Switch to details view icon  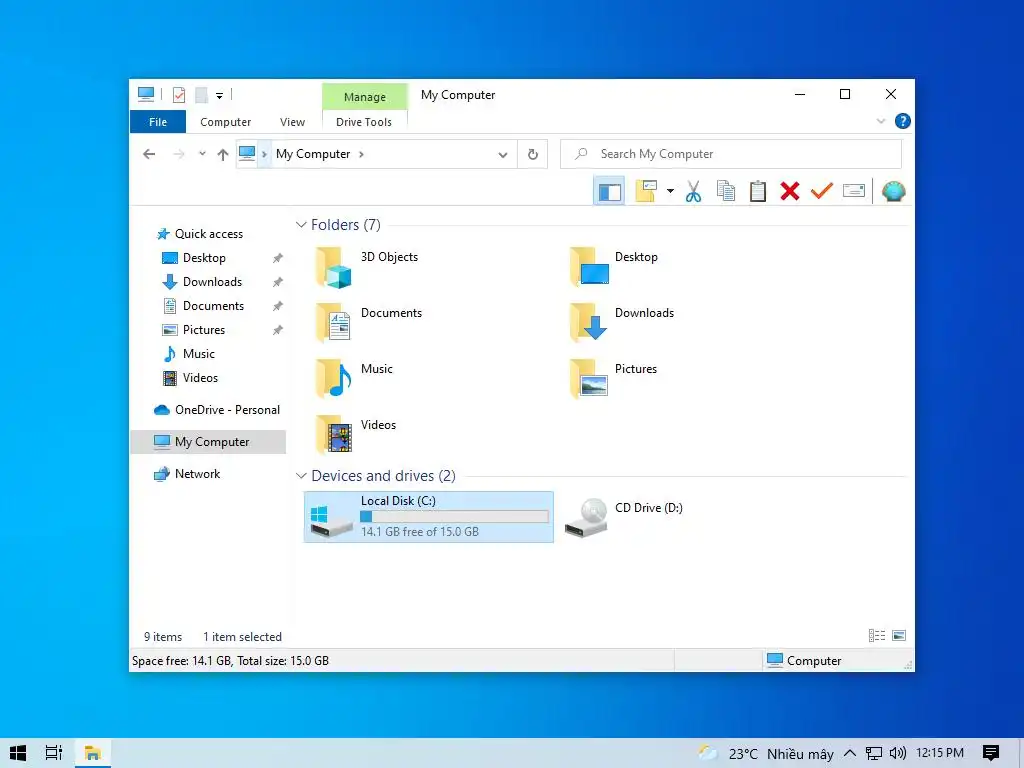pyautogui.click(x=876, y=635)
